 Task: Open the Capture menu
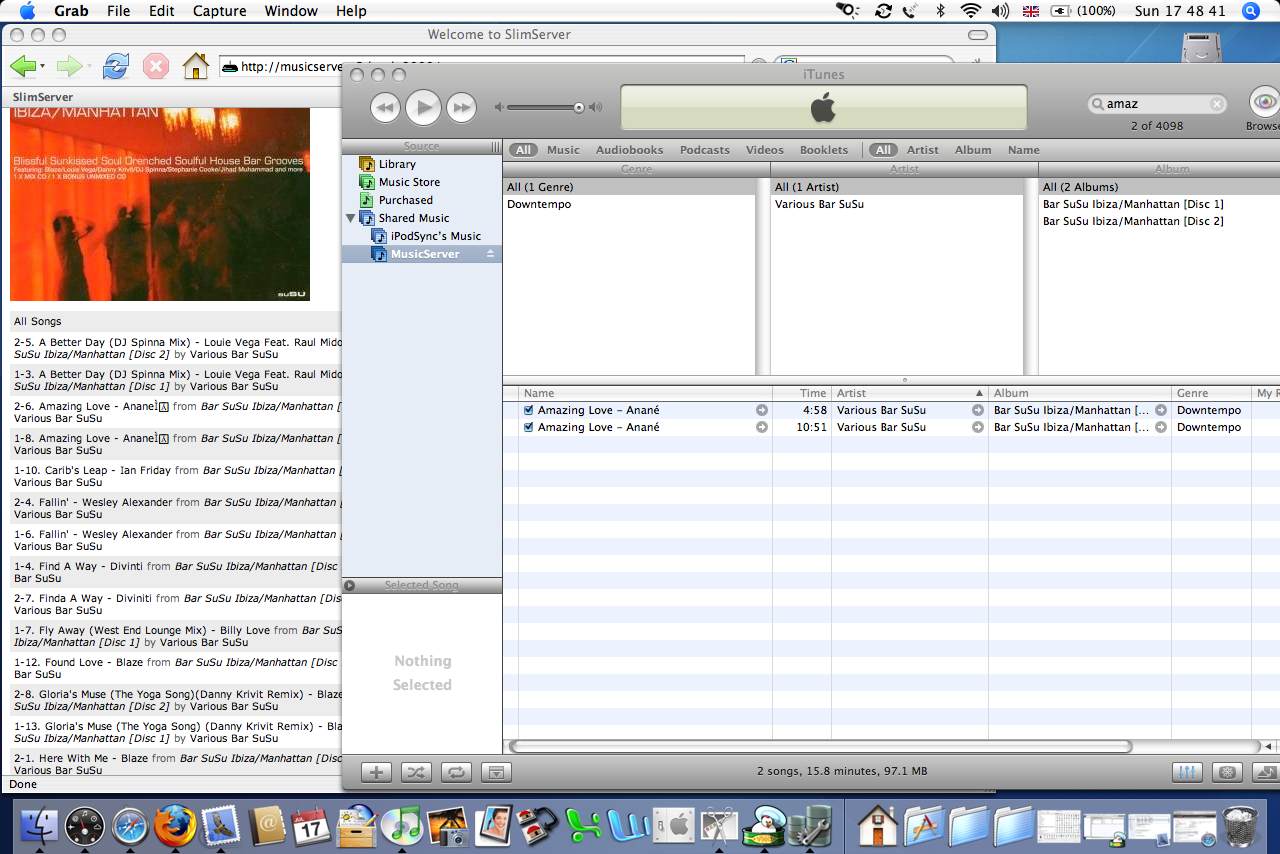pos(219,11)
